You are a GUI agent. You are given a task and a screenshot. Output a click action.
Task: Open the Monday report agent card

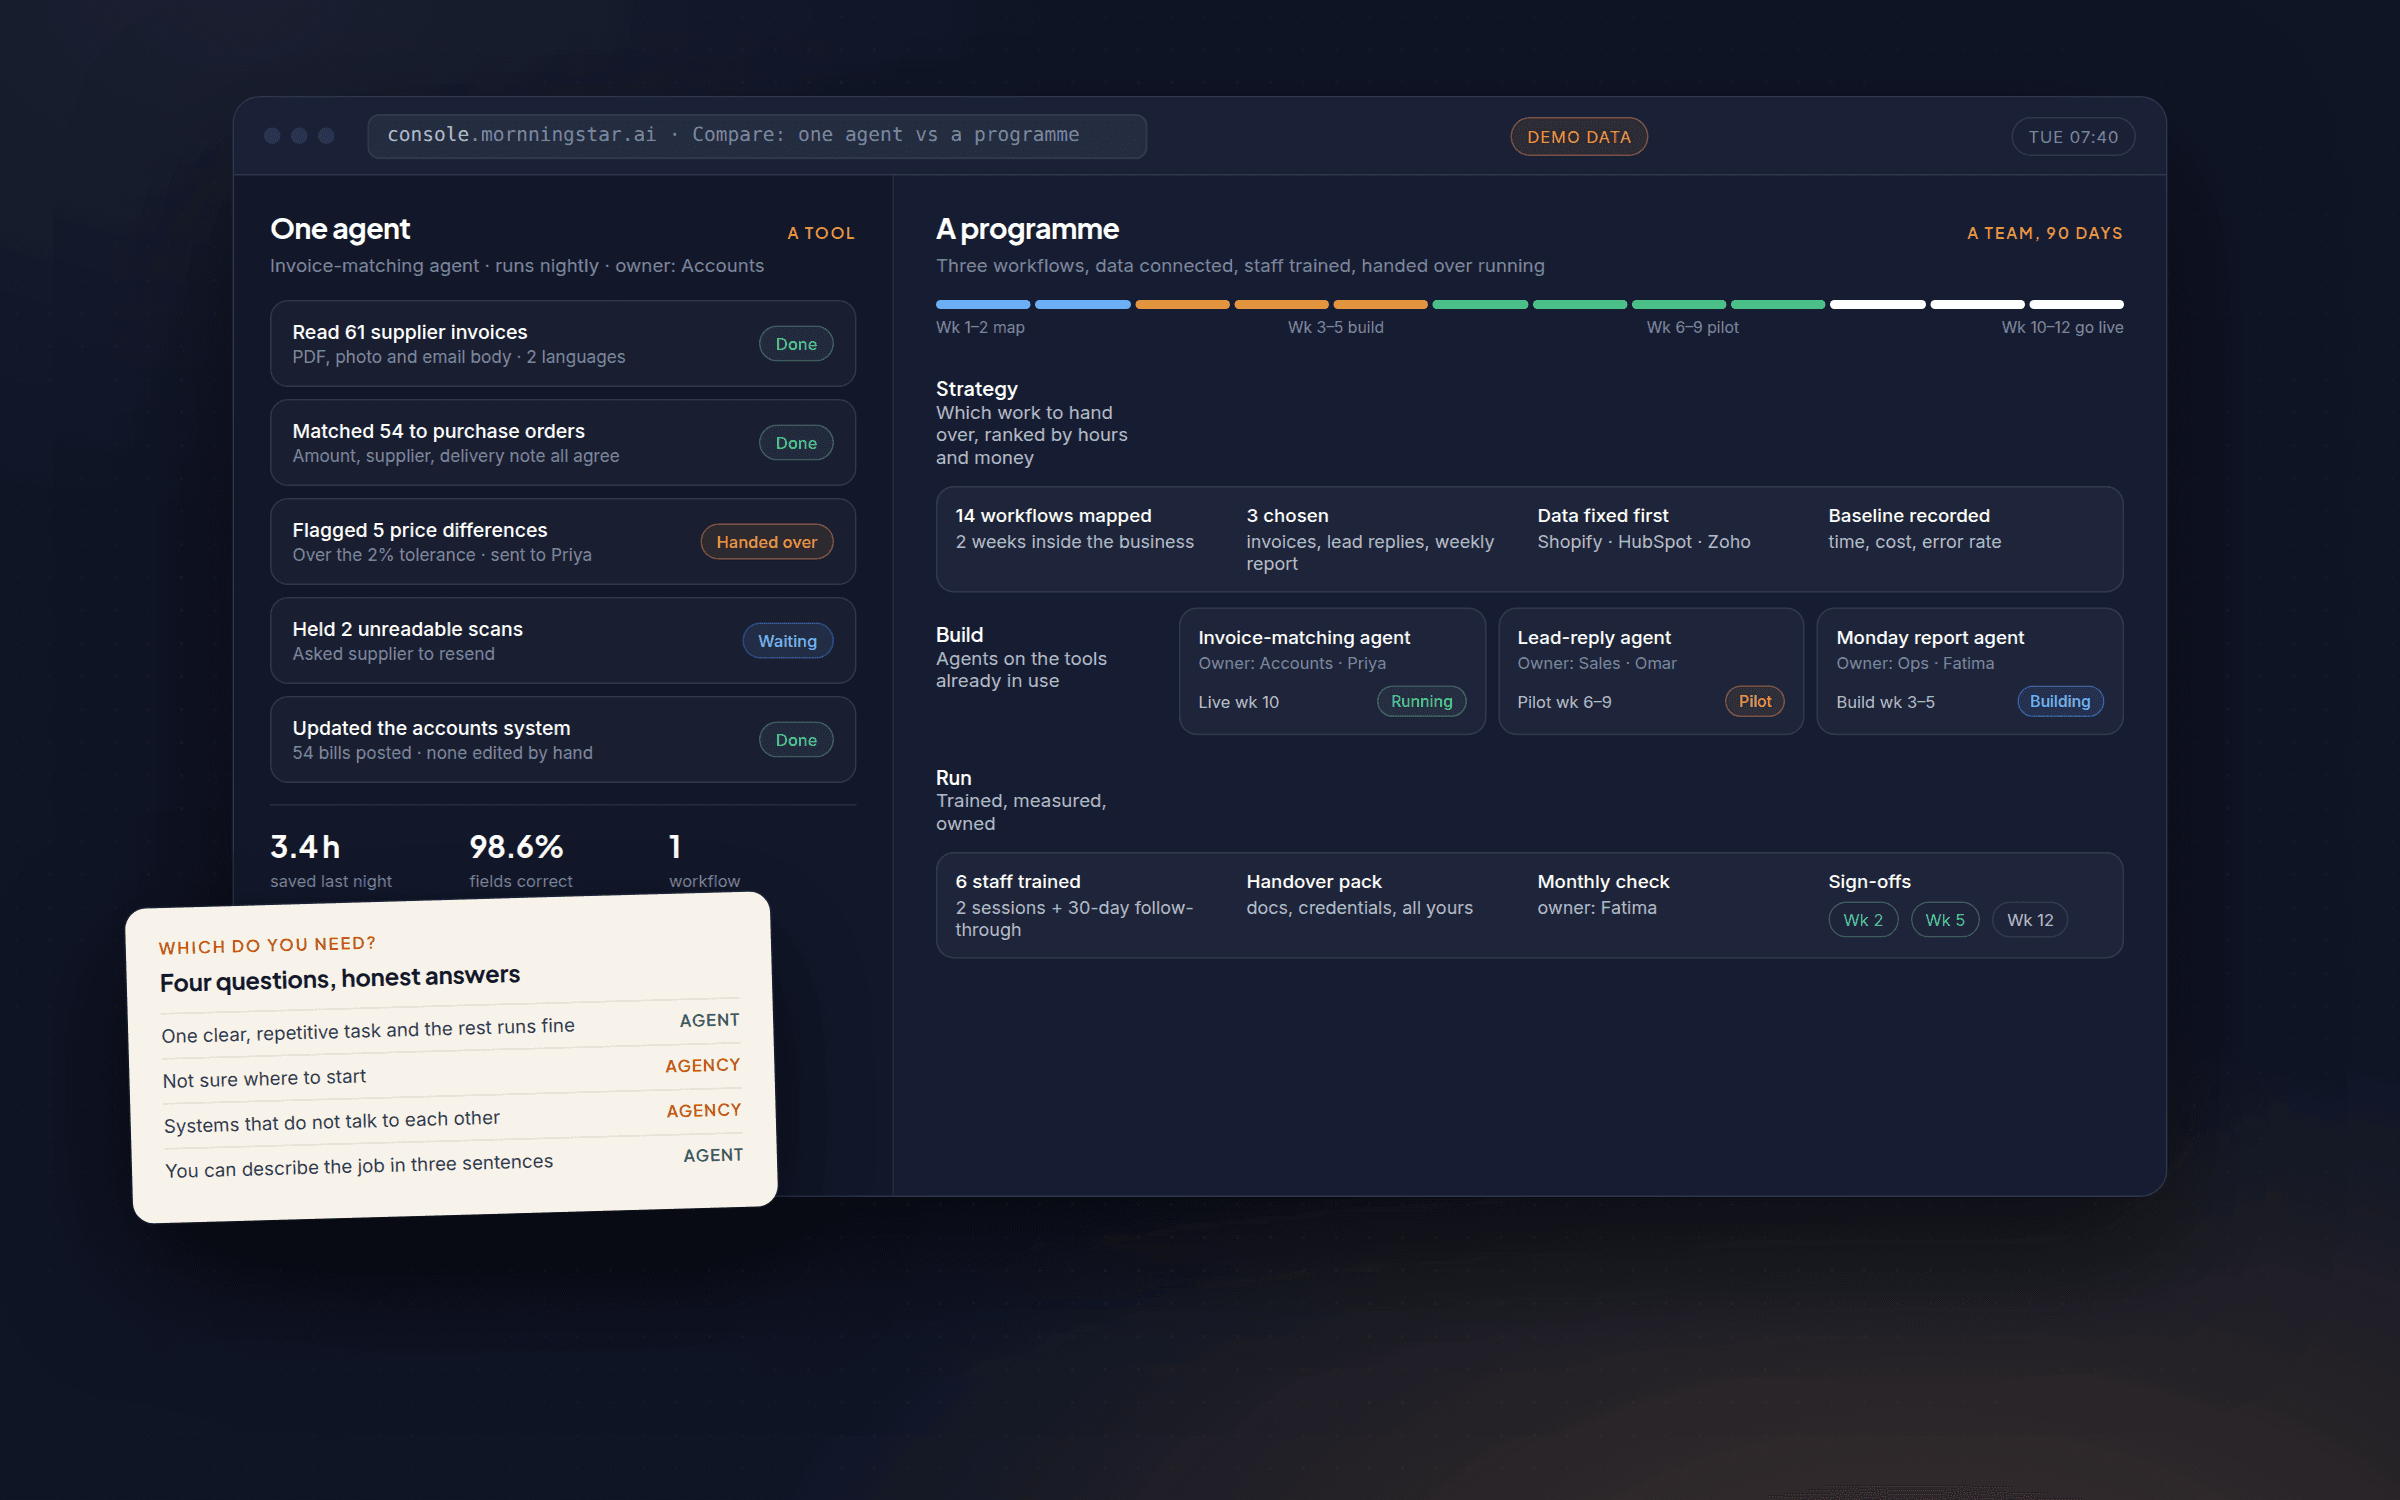[1969, 671]
